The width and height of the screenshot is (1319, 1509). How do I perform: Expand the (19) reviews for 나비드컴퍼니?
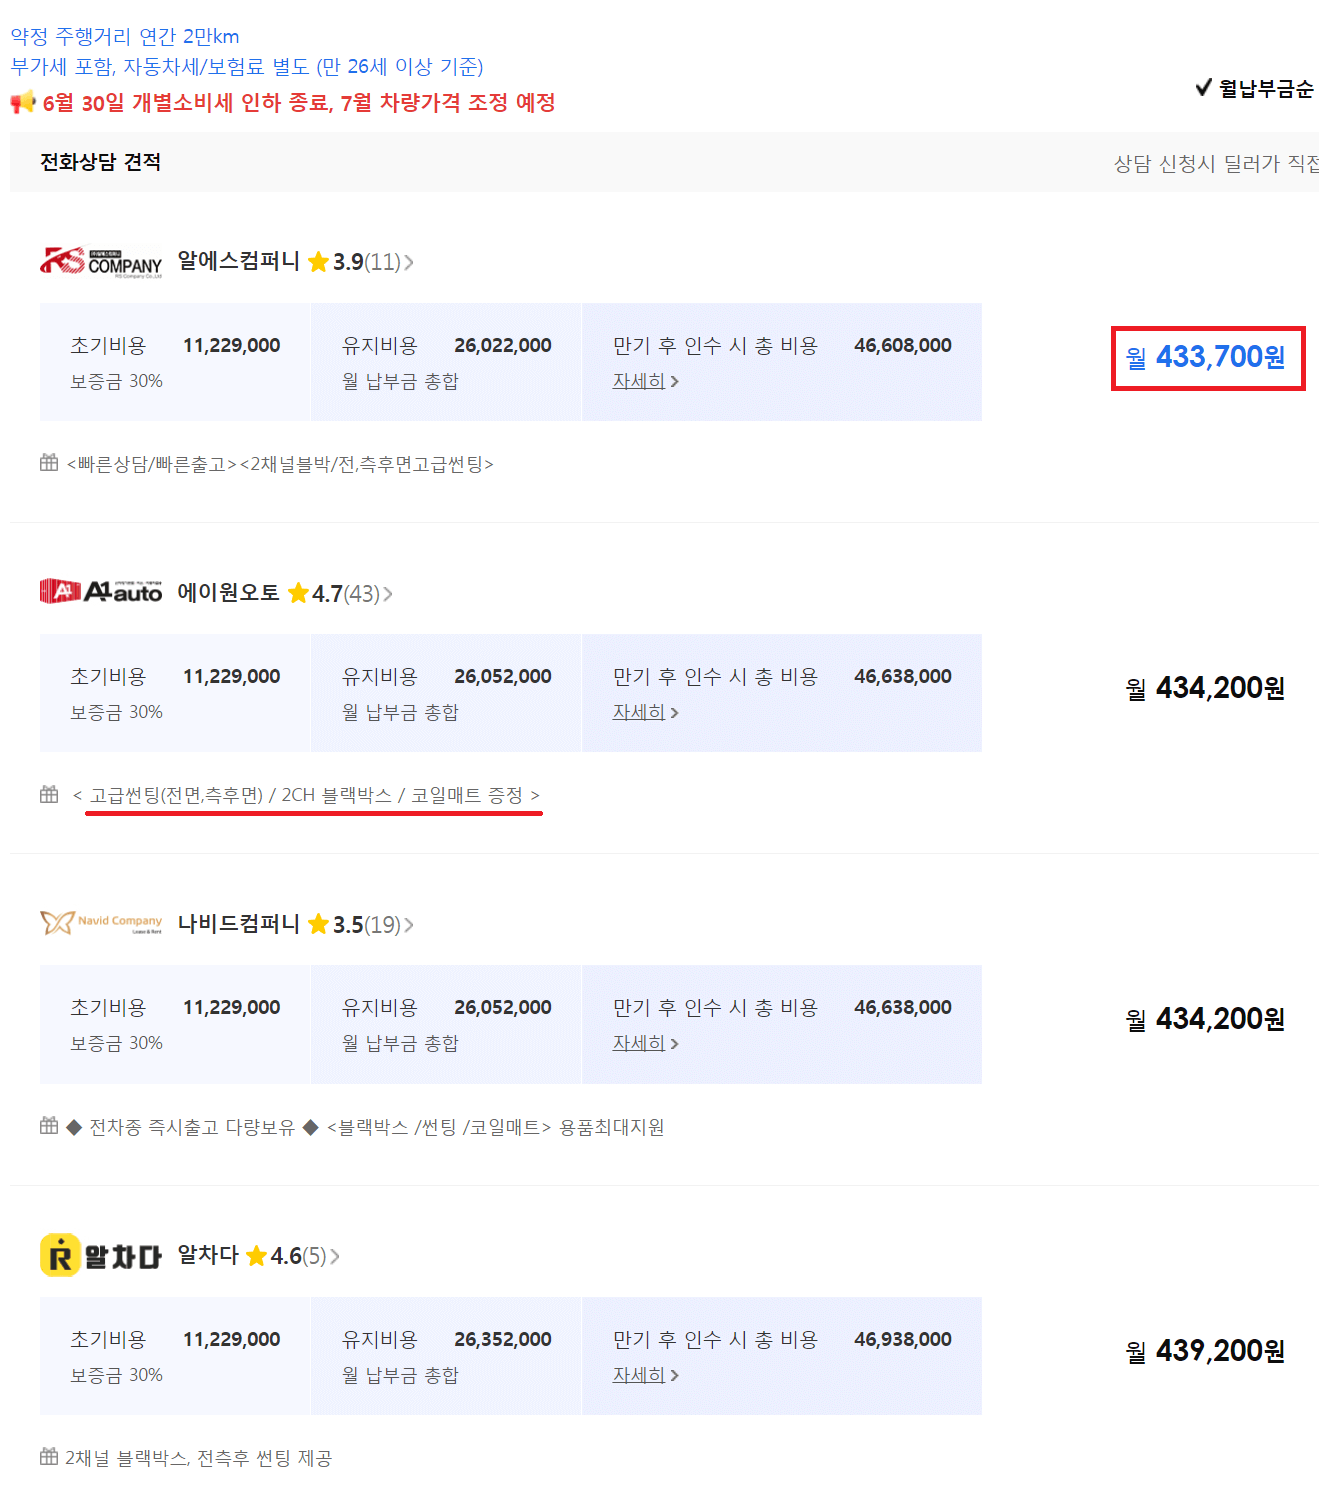click(x=384, y=923)
